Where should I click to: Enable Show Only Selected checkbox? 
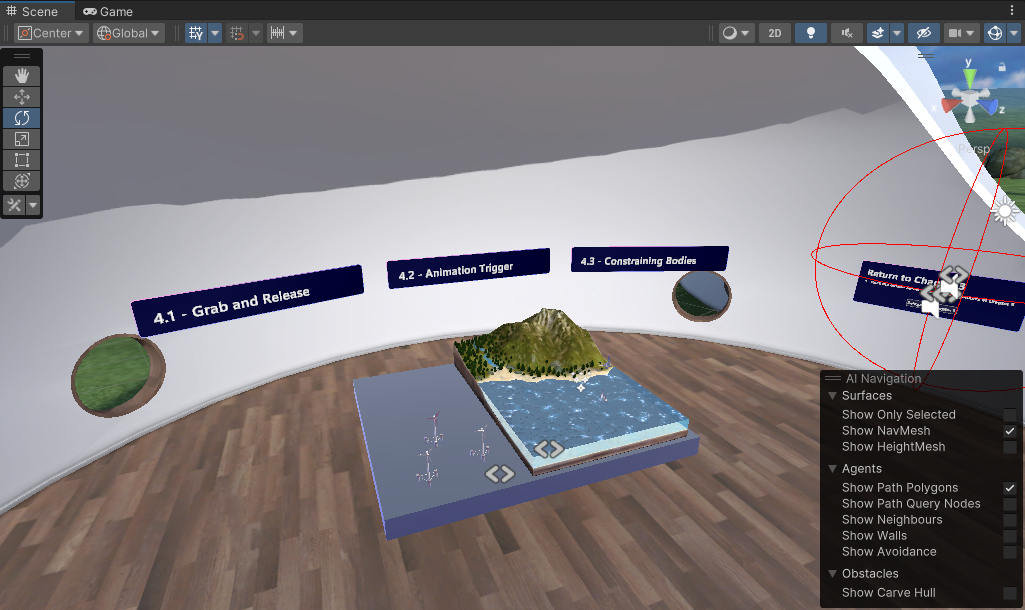coord(1009,415)
